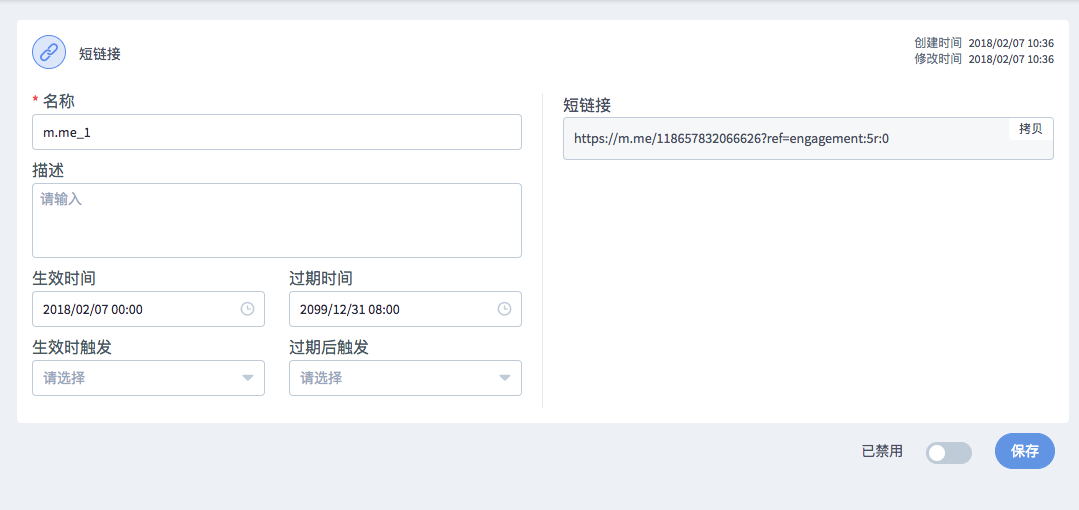Click the 创建时间 2018/02/07 10:36 text
The height and width of the screenshot is (510, 1079).
pos(984,43)
